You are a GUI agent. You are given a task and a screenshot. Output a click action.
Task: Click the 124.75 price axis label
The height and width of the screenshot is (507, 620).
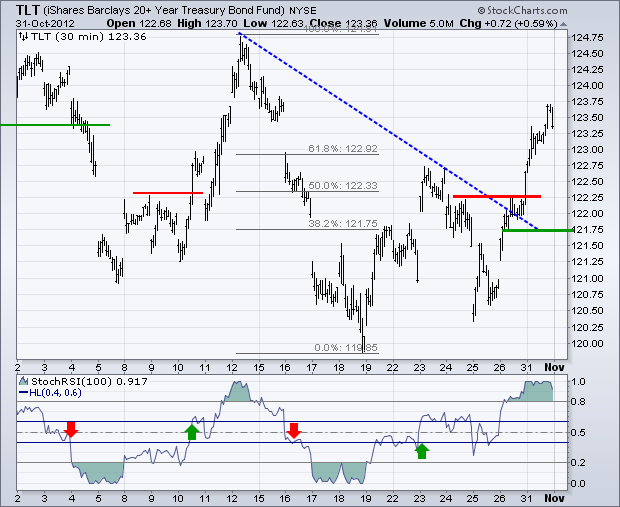(x=587, y=38)
